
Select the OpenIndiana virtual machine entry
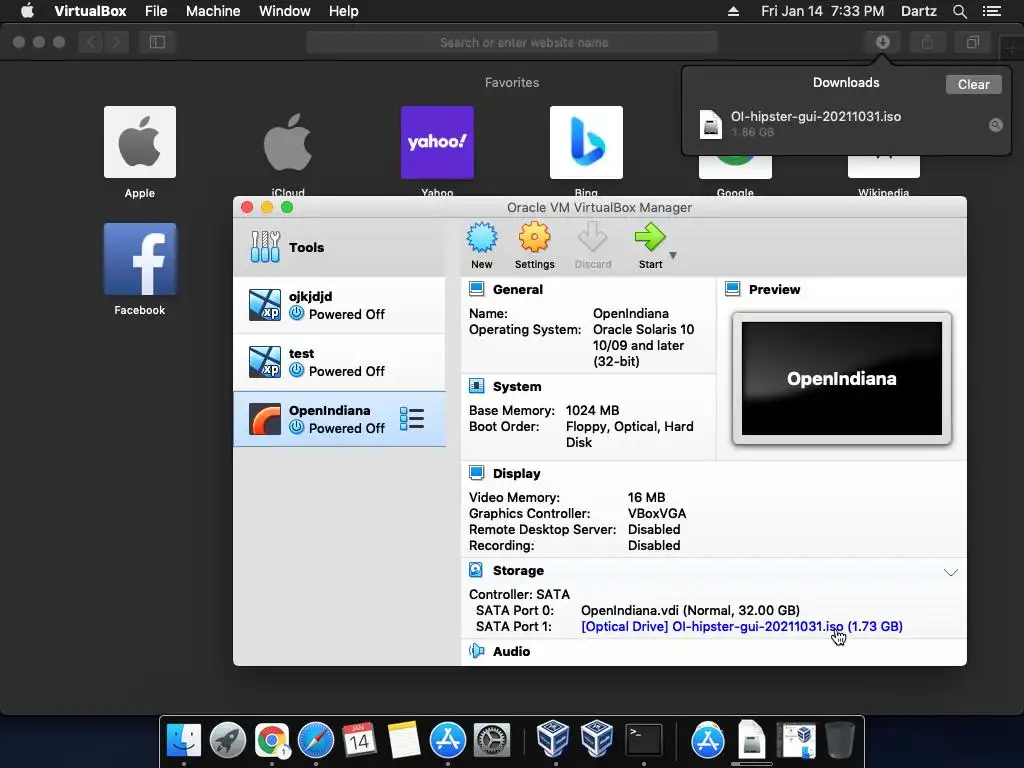pos(340,419)
